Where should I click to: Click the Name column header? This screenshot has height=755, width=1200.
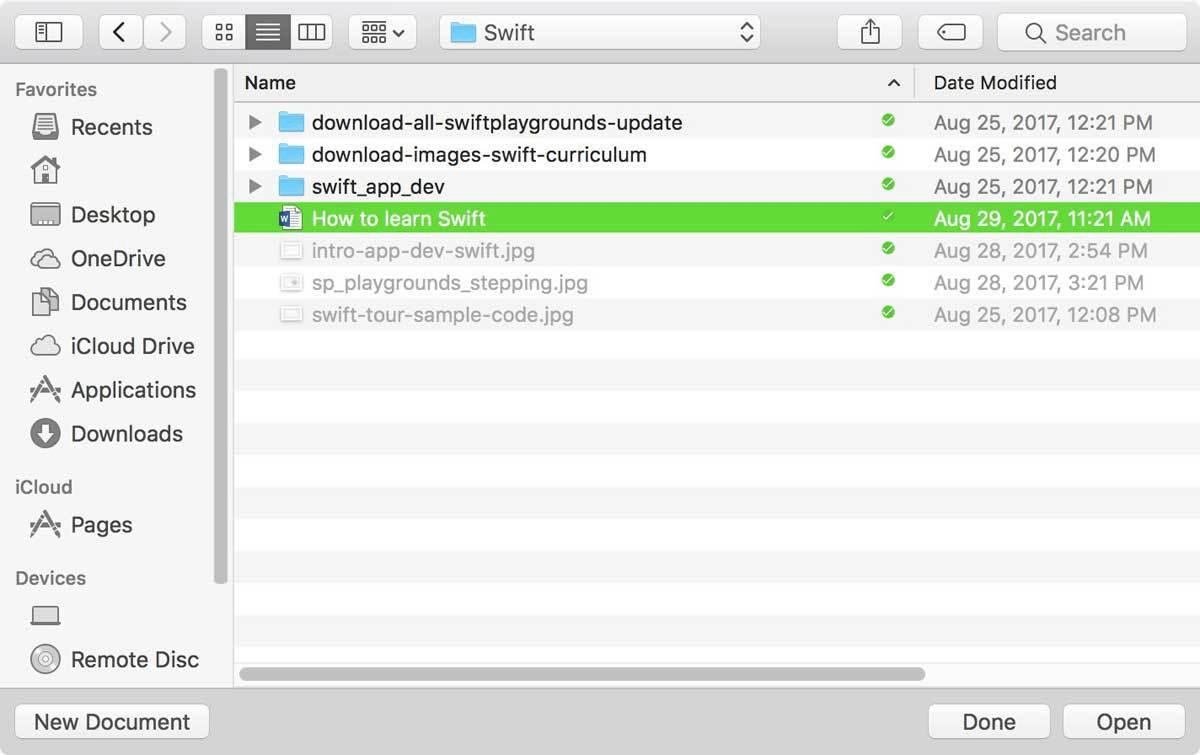269,82
